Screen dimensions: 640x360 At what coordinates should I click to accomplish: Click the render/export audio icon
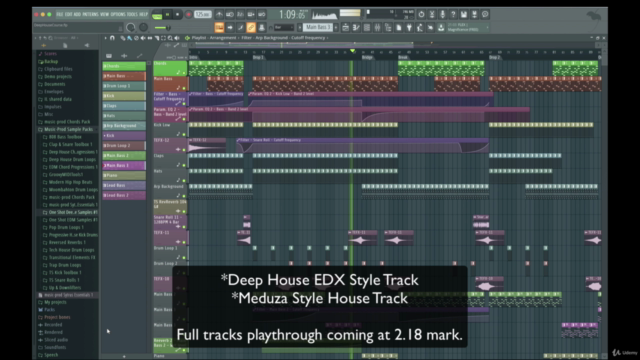pos(474,15)
